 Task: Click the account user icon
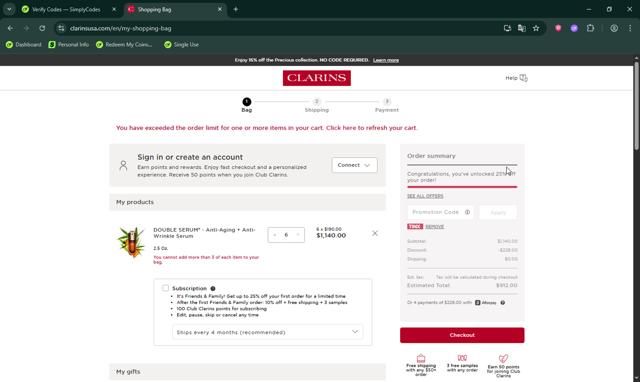tap(123, 165)
